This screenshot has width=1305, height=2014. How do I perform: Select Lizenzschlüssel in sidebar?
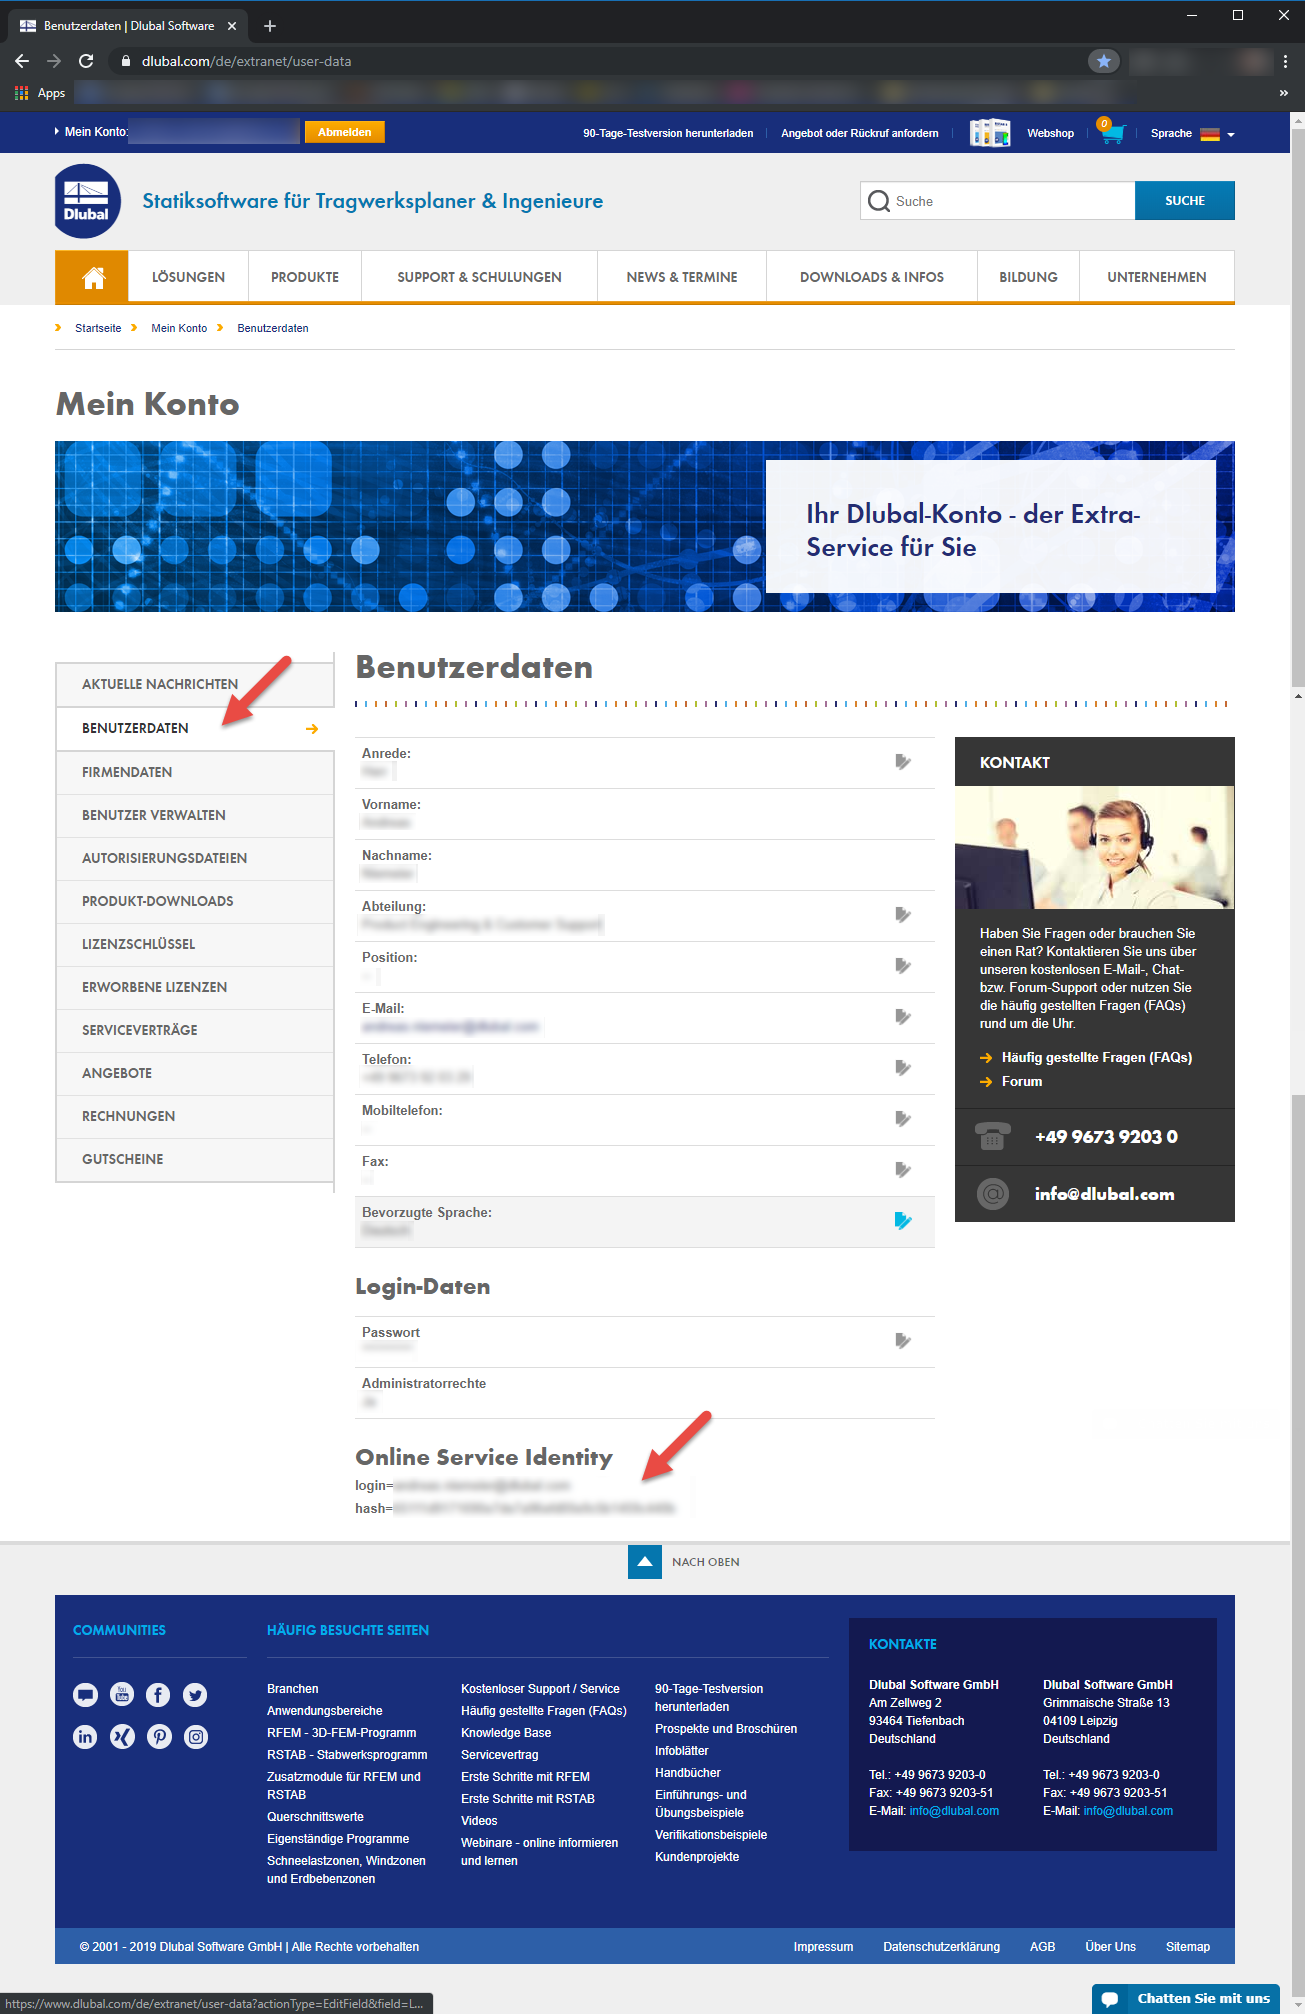click(194, 944)
